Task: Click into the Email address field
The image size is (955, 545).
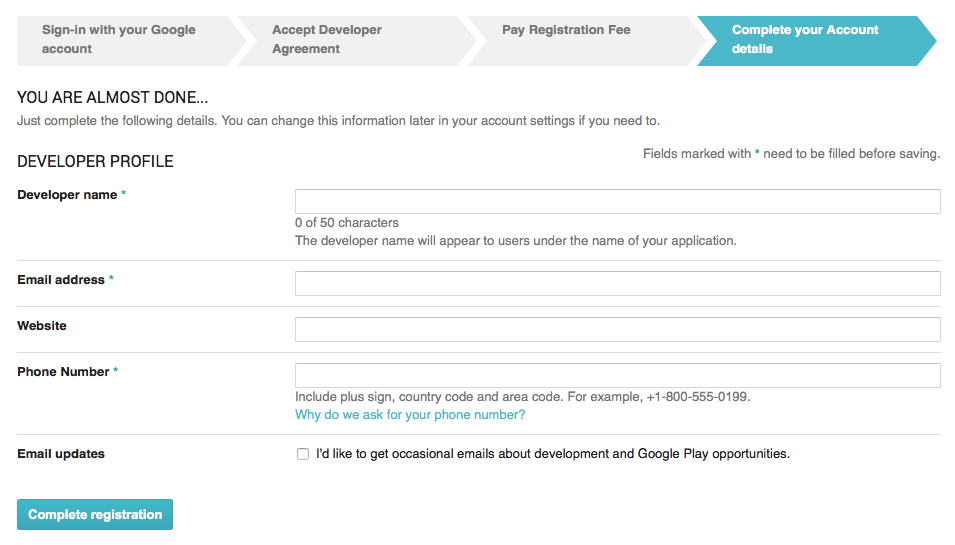Action: click(x=618, y=283)
